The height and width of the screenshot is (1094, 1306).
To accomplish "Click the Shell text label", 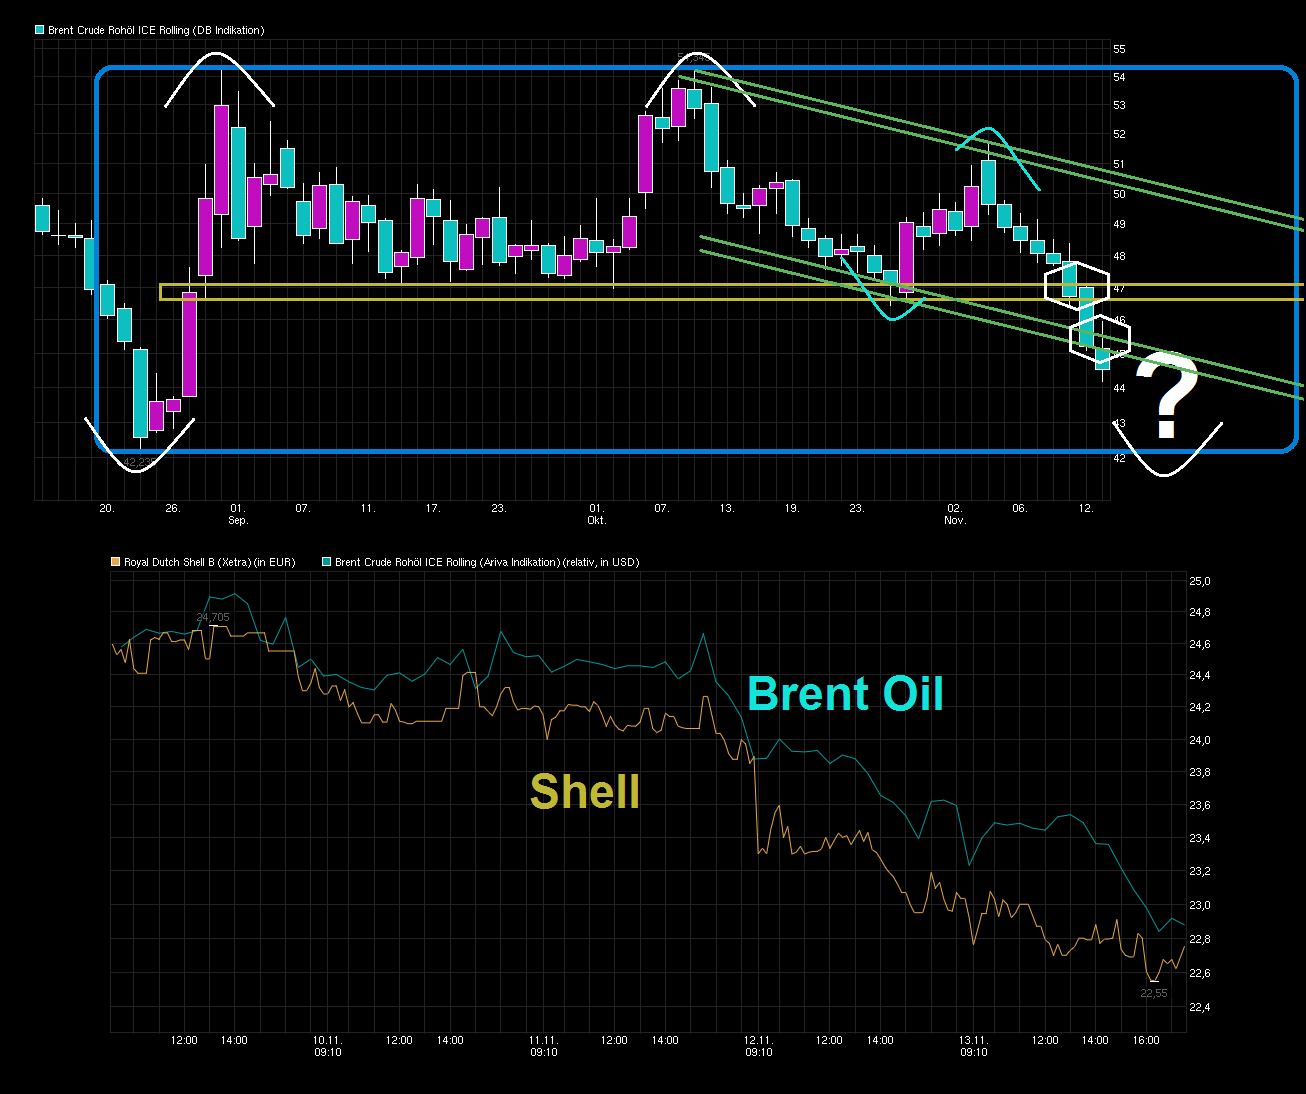I will [x=584, y=792].
